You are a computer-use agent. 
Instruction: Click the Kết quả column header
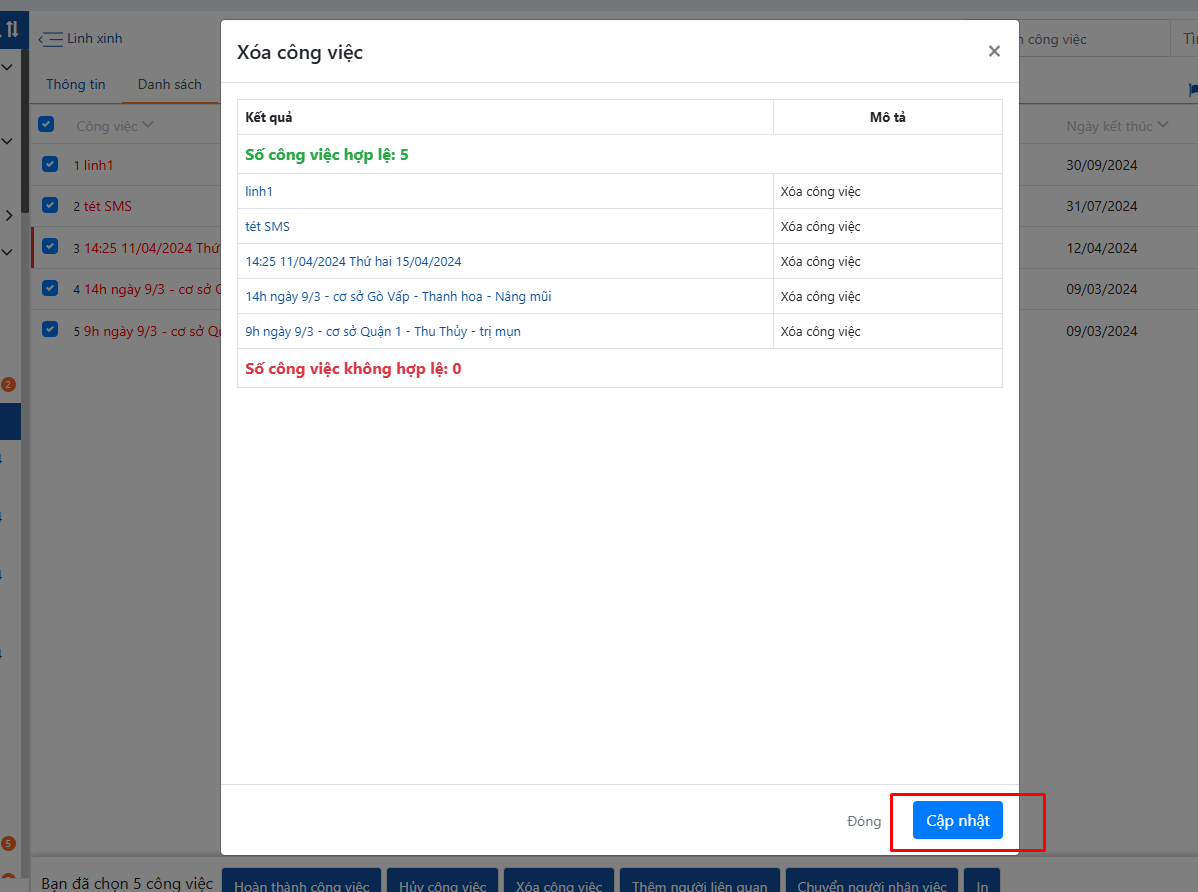[505, 117]
